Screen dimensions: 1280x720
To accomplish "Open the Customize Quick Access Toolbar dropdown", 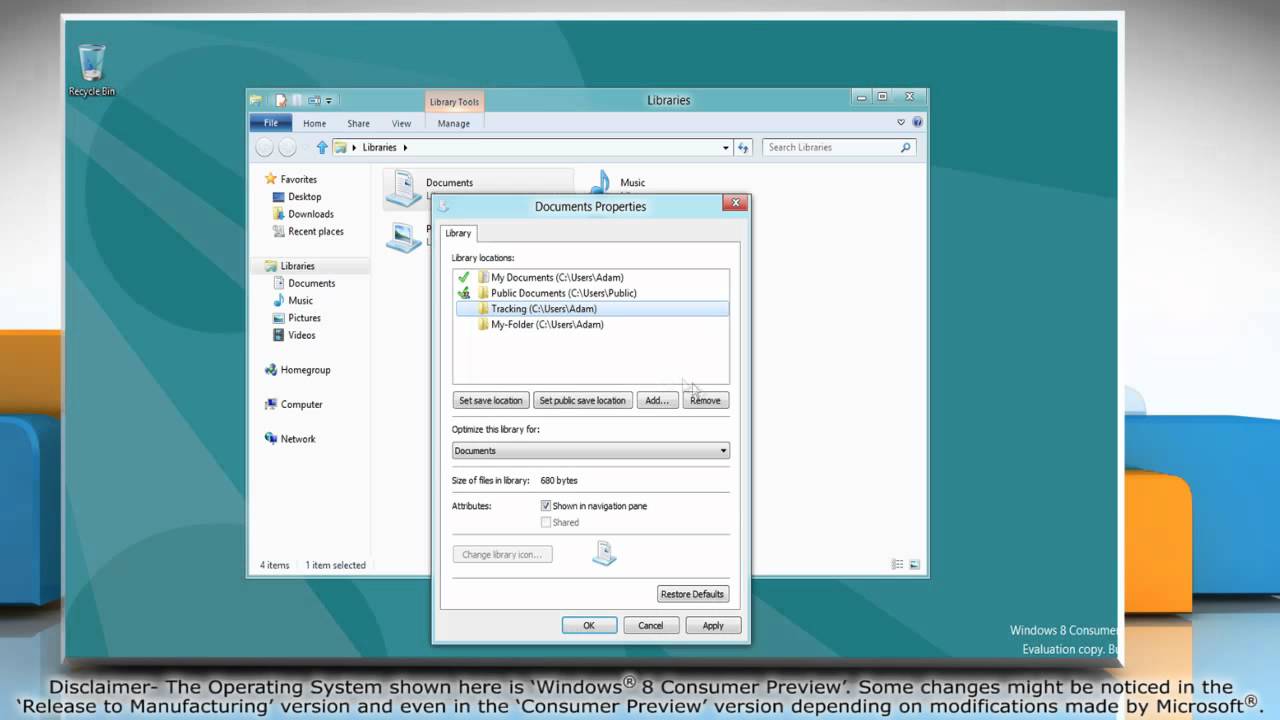I will coord(328,100).
